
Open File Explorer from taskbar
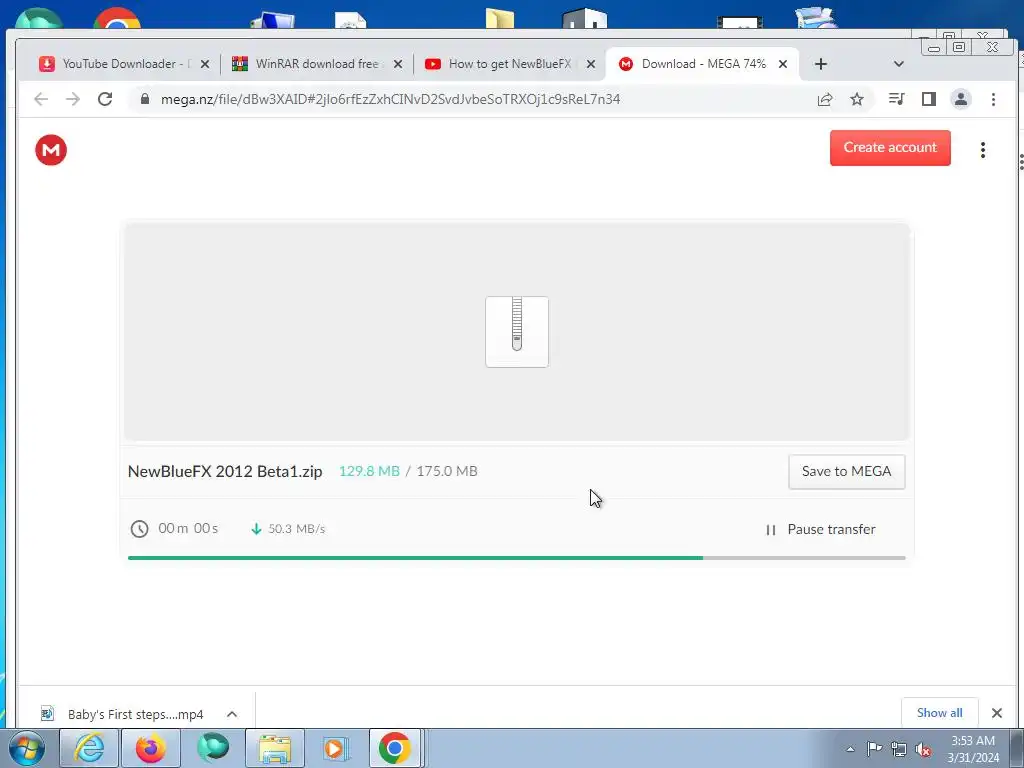(275, 748)
